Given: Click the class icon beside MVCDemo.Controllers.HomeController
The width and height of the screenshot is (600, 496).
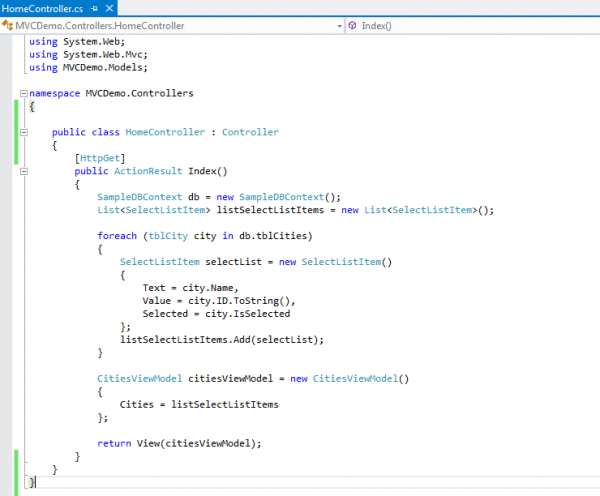Looking at the screenshot, I should pos(7,26).
